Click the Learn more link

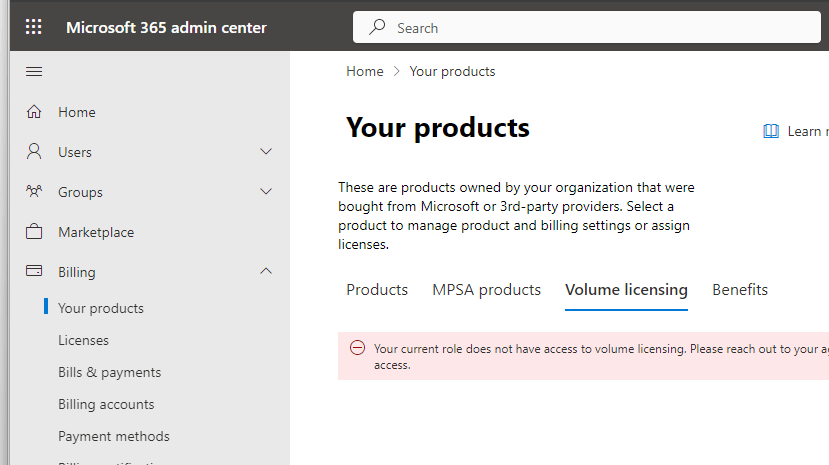pyautogui.click(x=808, y=131)
